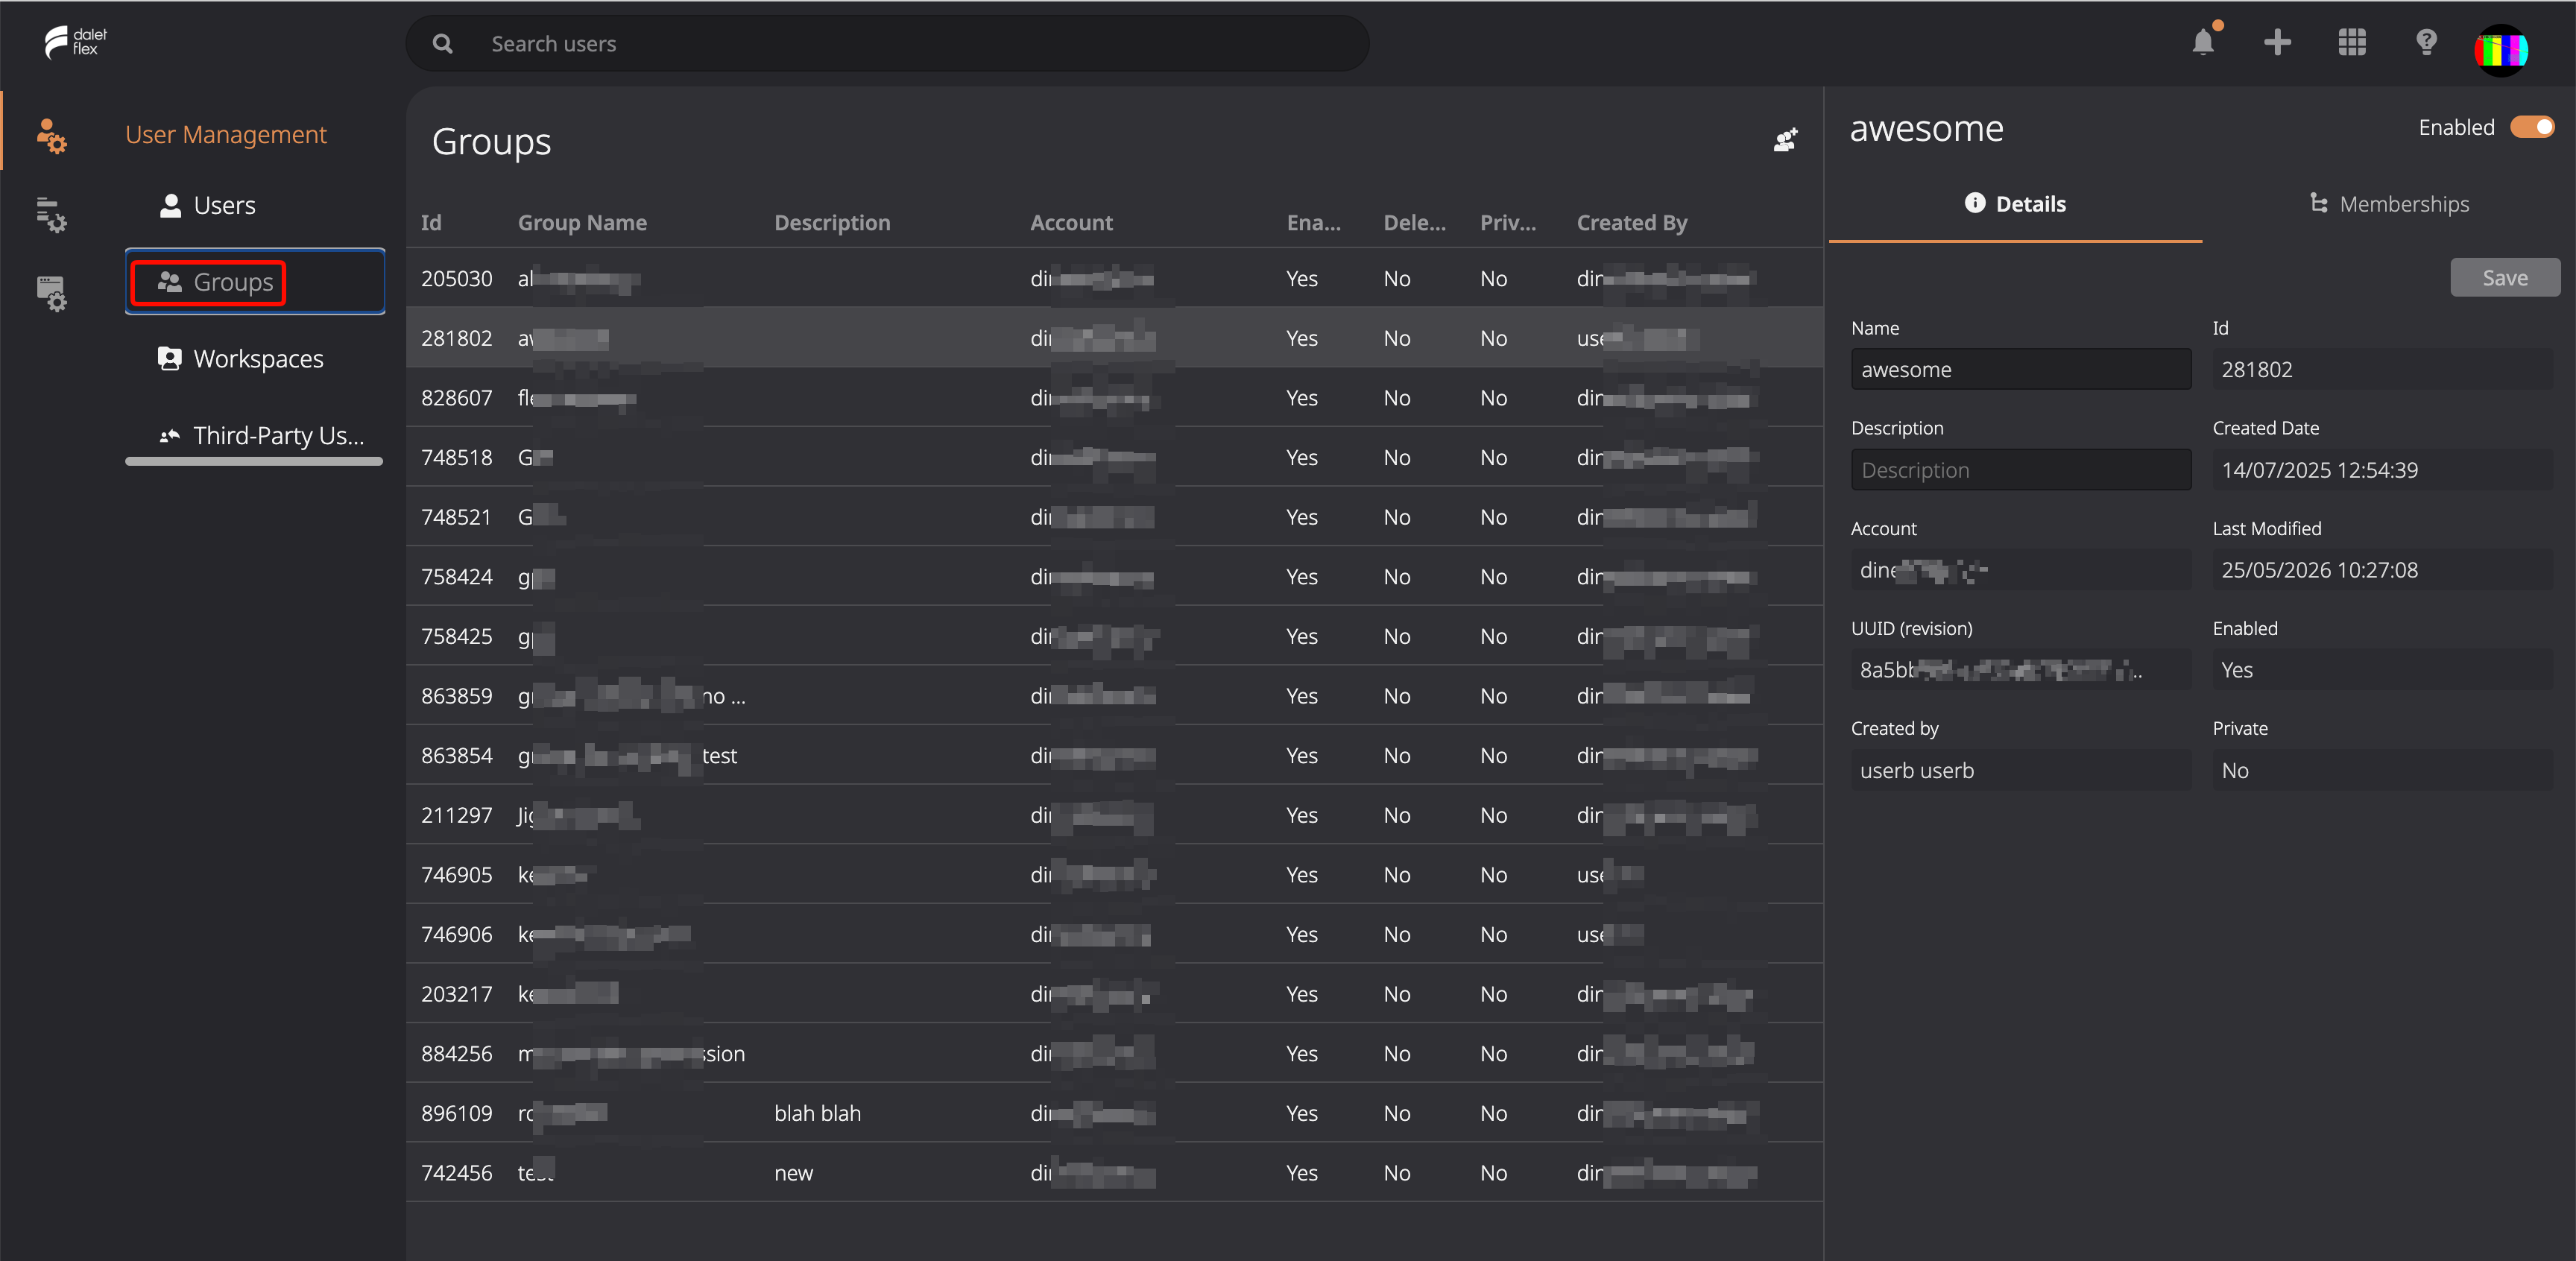The width and height of the screenshot is (2576, 1261).
Task: Click the sidebar horizontal scrollbar
Action: tap(254, 461)
